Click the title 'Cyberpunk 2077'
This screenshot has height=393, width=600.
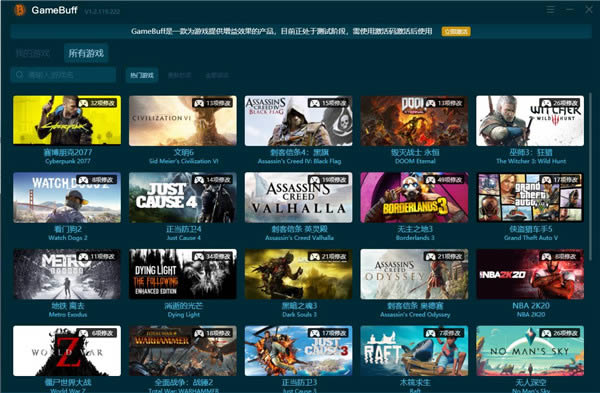[68, 161]
